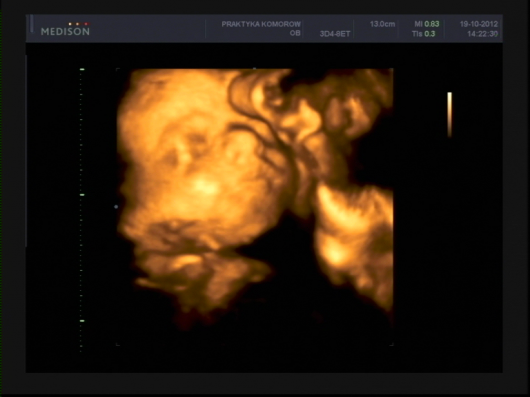Screen dimensions: 530x397
Task: Click the three colored dots above Medison
Action: point(78,24)
